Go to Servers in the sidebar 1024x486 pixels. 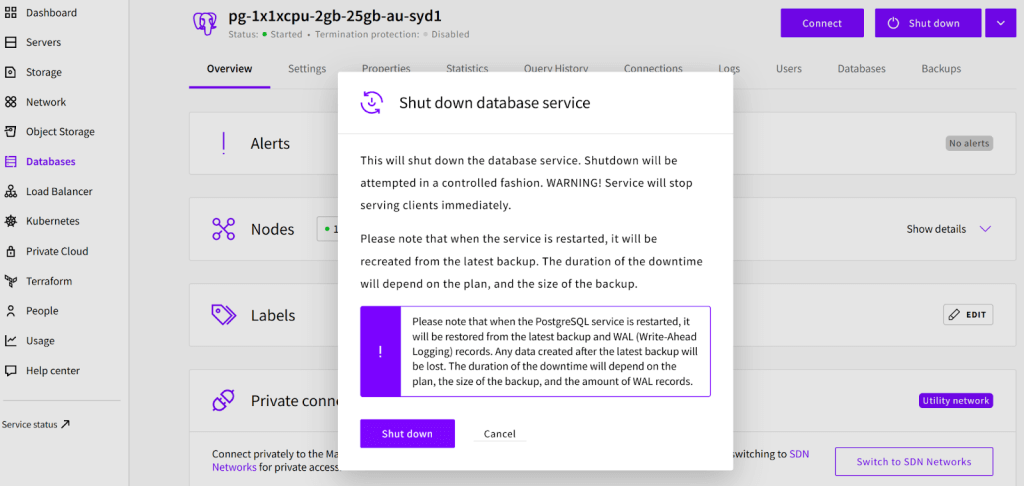pos(43,42)
